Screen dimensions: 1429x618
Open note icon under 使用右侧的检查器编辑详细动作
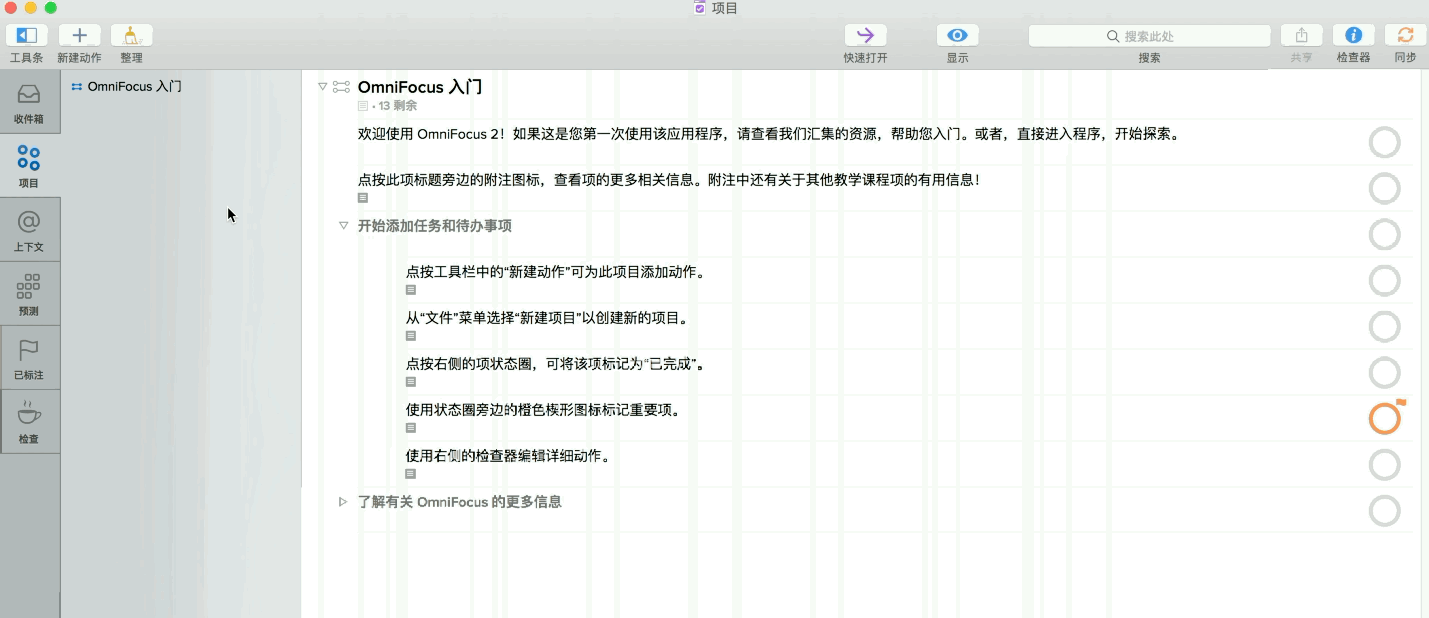(411, 474)
